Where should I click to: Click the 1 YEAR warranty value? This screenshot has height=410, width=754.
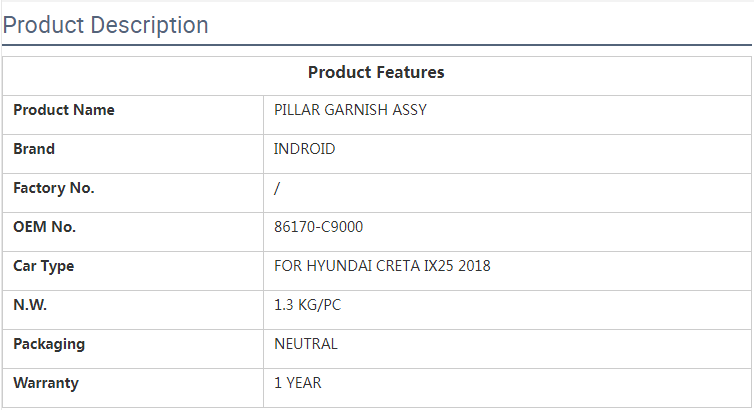click(x=298, y=383)
